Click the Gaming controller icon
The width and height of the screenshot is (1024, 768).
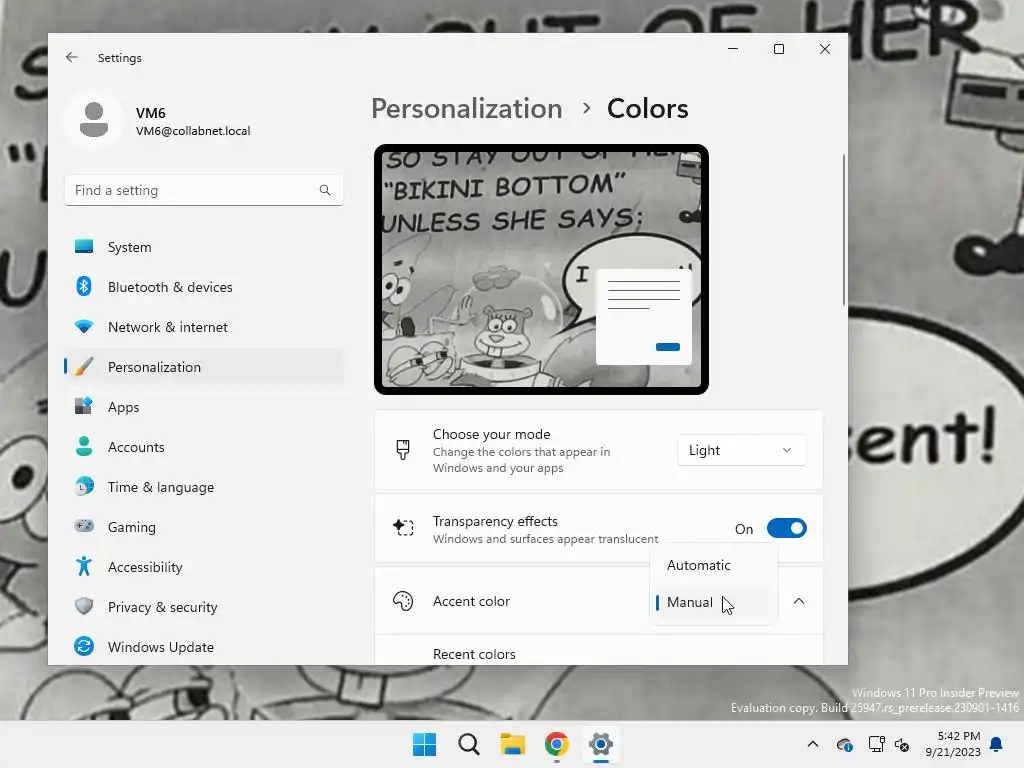(x=84, y=526)
